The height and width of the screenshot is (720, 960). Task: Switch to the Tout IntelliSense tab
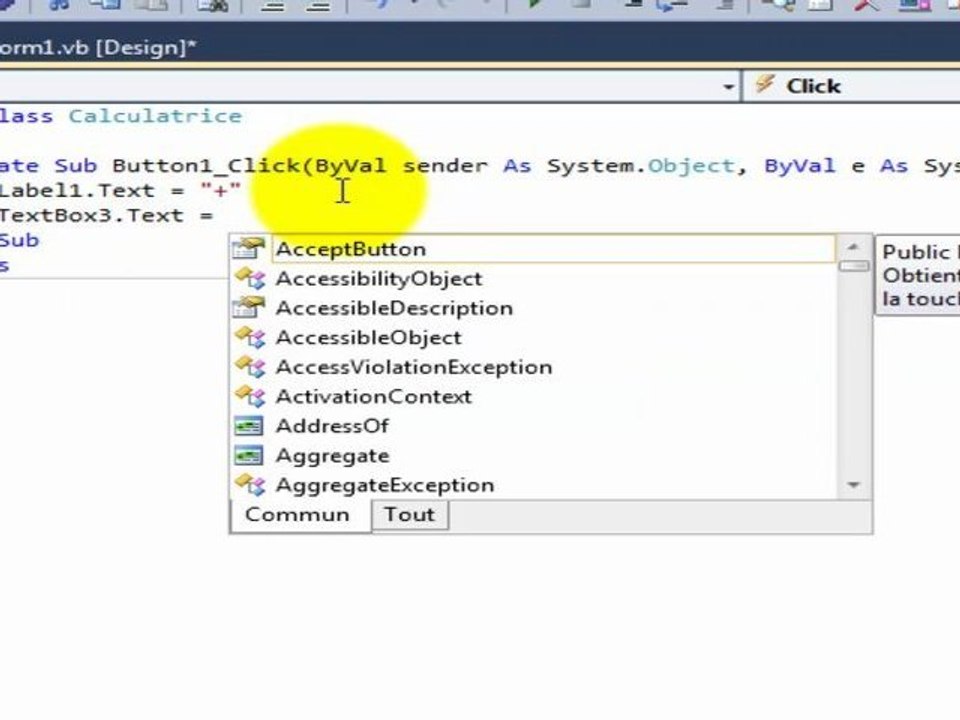tap(410, 514)
